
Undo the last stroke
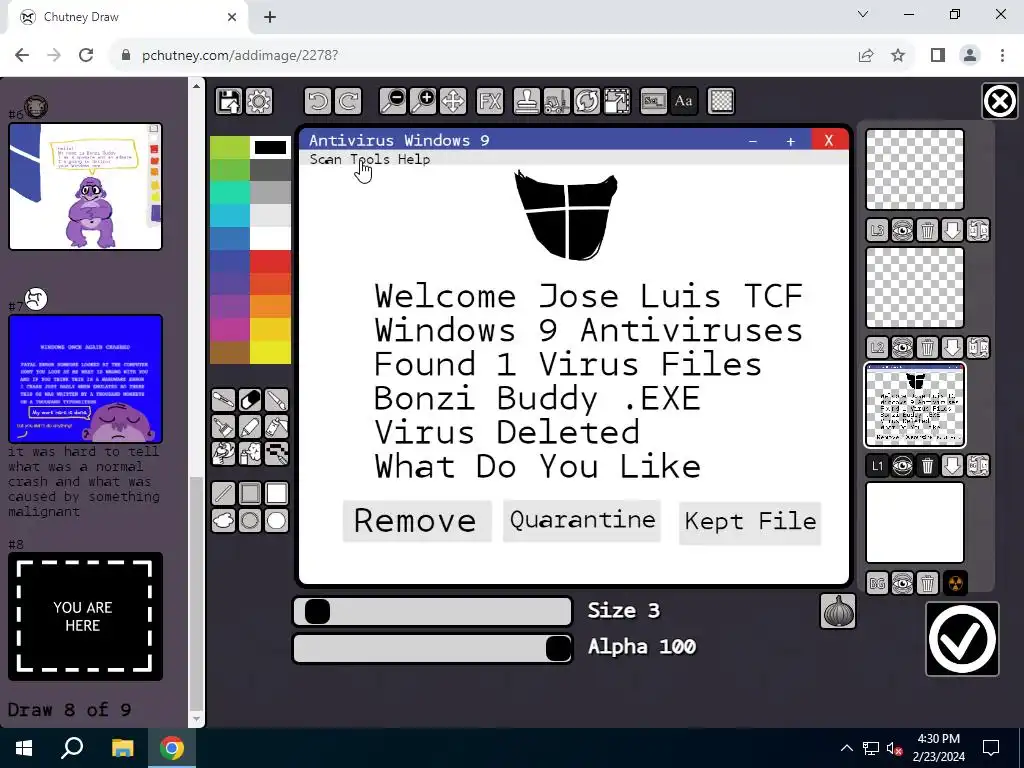coord(318,101)
